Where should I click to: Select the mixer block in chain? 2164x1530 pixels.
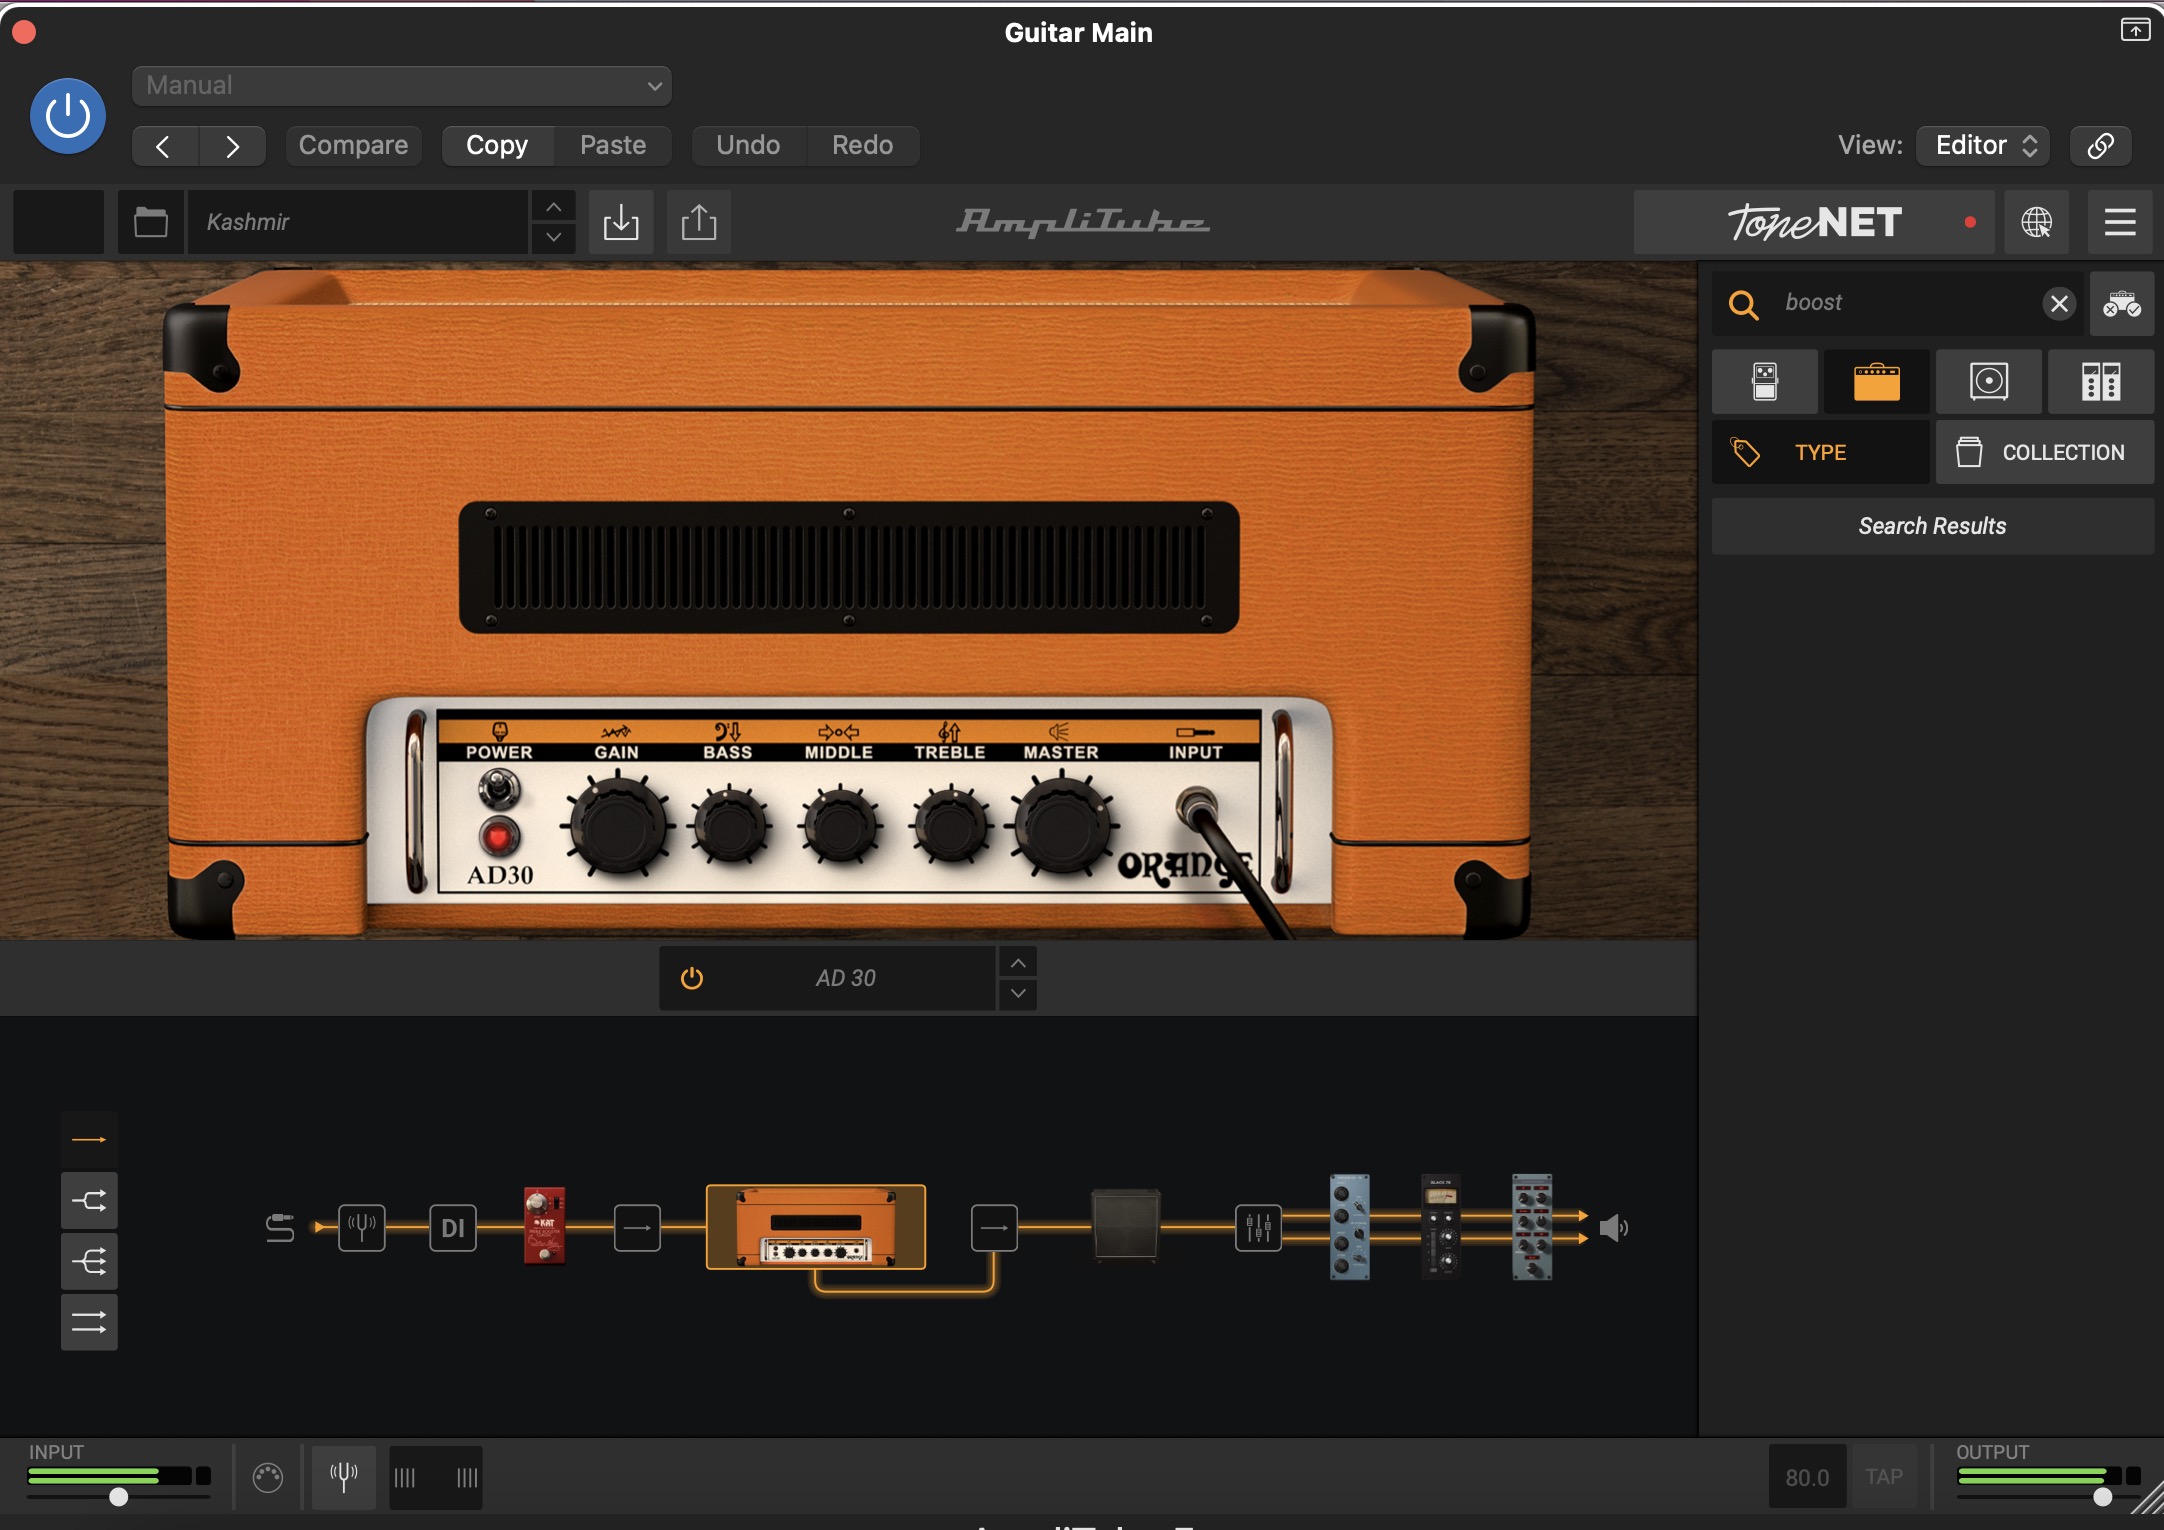(1259, 1227)
